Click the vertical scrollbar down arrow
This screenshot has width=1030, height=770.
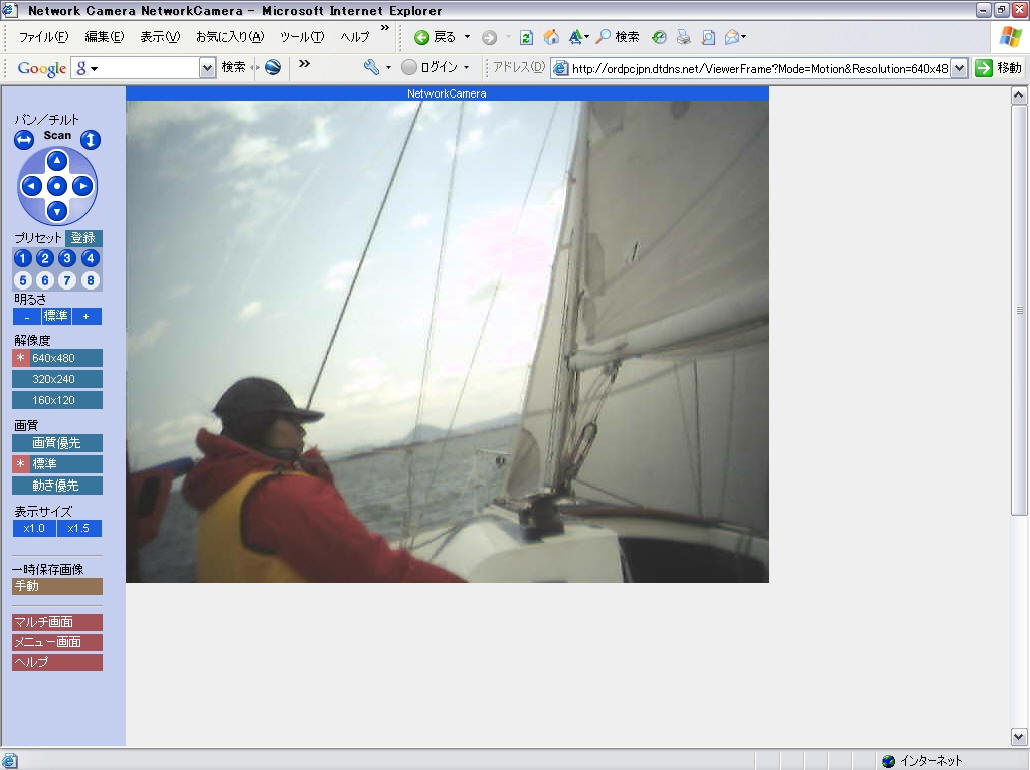1019,736
